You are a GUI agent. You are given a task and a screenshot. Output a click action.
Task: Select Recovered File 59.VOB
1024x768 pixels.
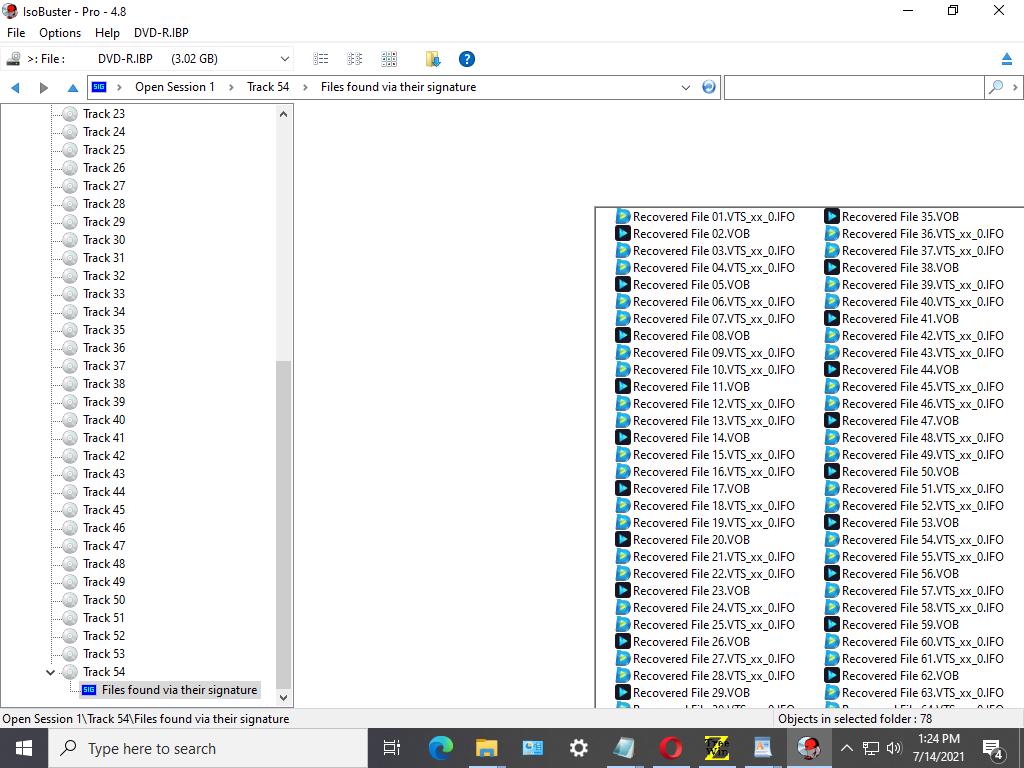(x=900, y=624)
